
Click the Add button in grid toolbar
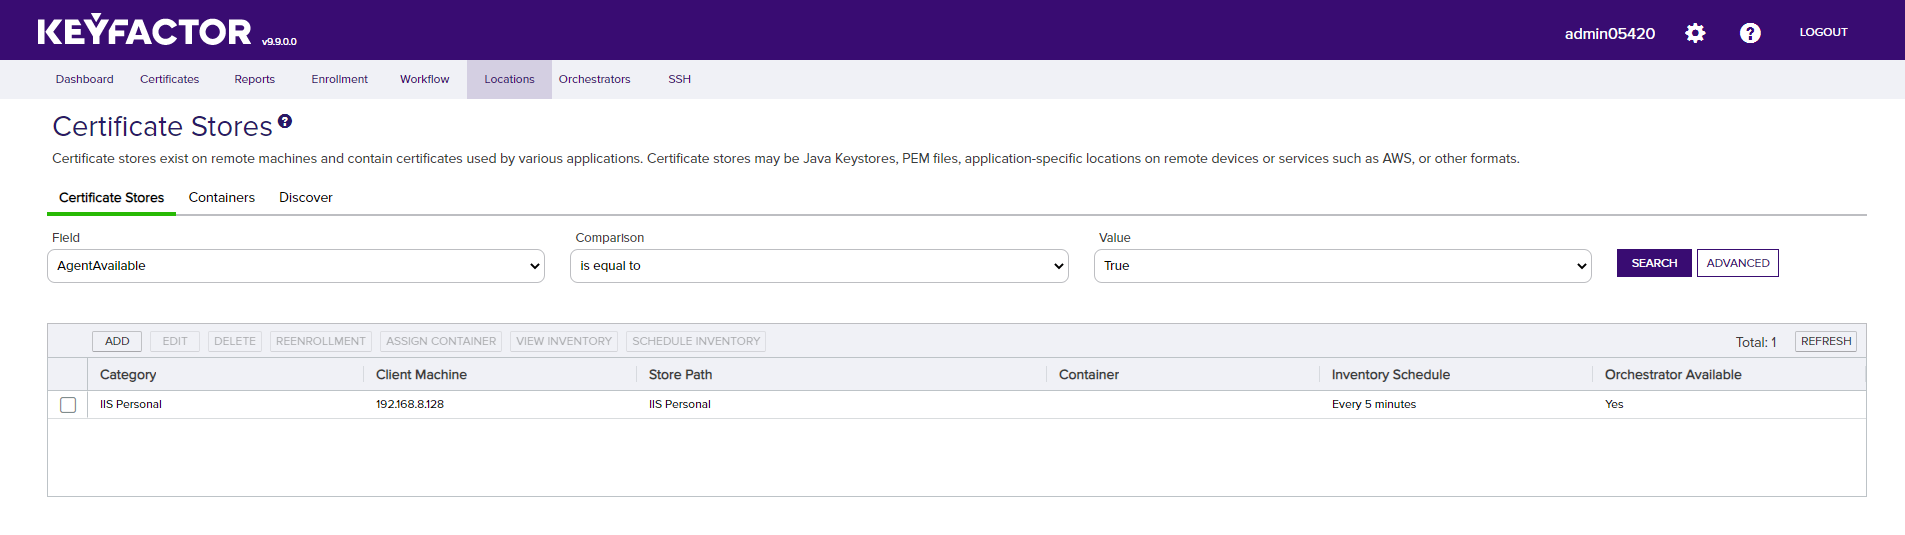click(x=117, y=341)
